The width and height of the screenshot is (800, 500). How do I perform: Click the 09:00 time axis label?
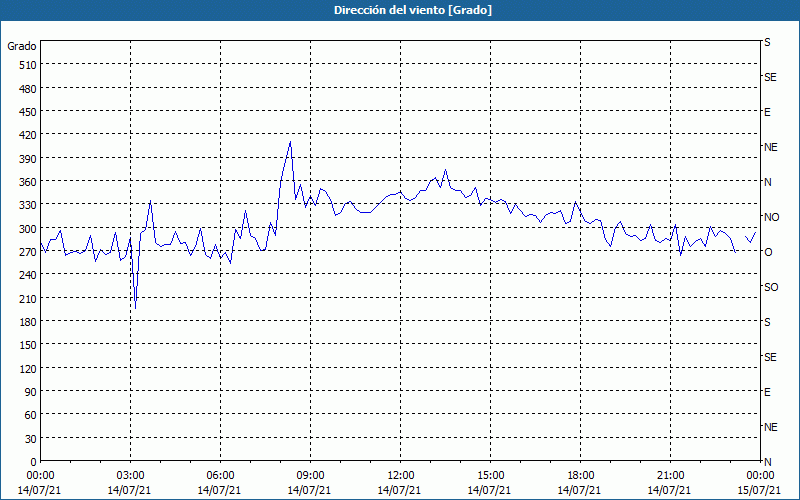pos(310,476)
